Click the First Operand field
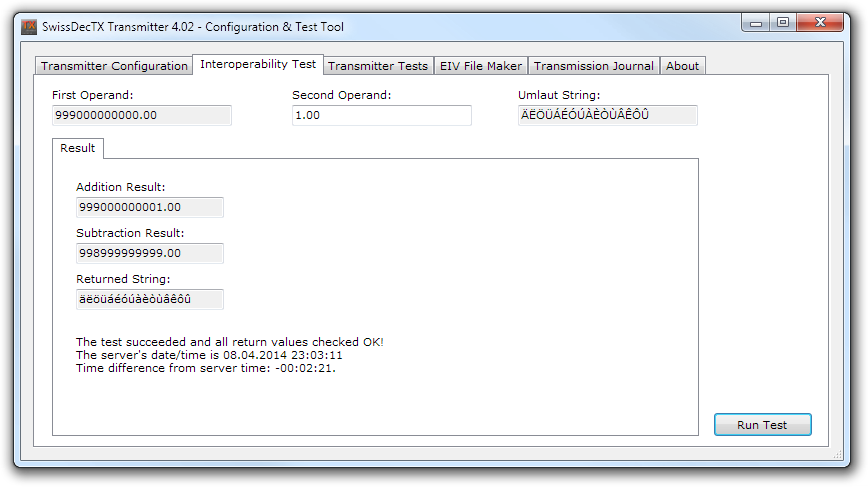868x487 pixels. point(141,115)
